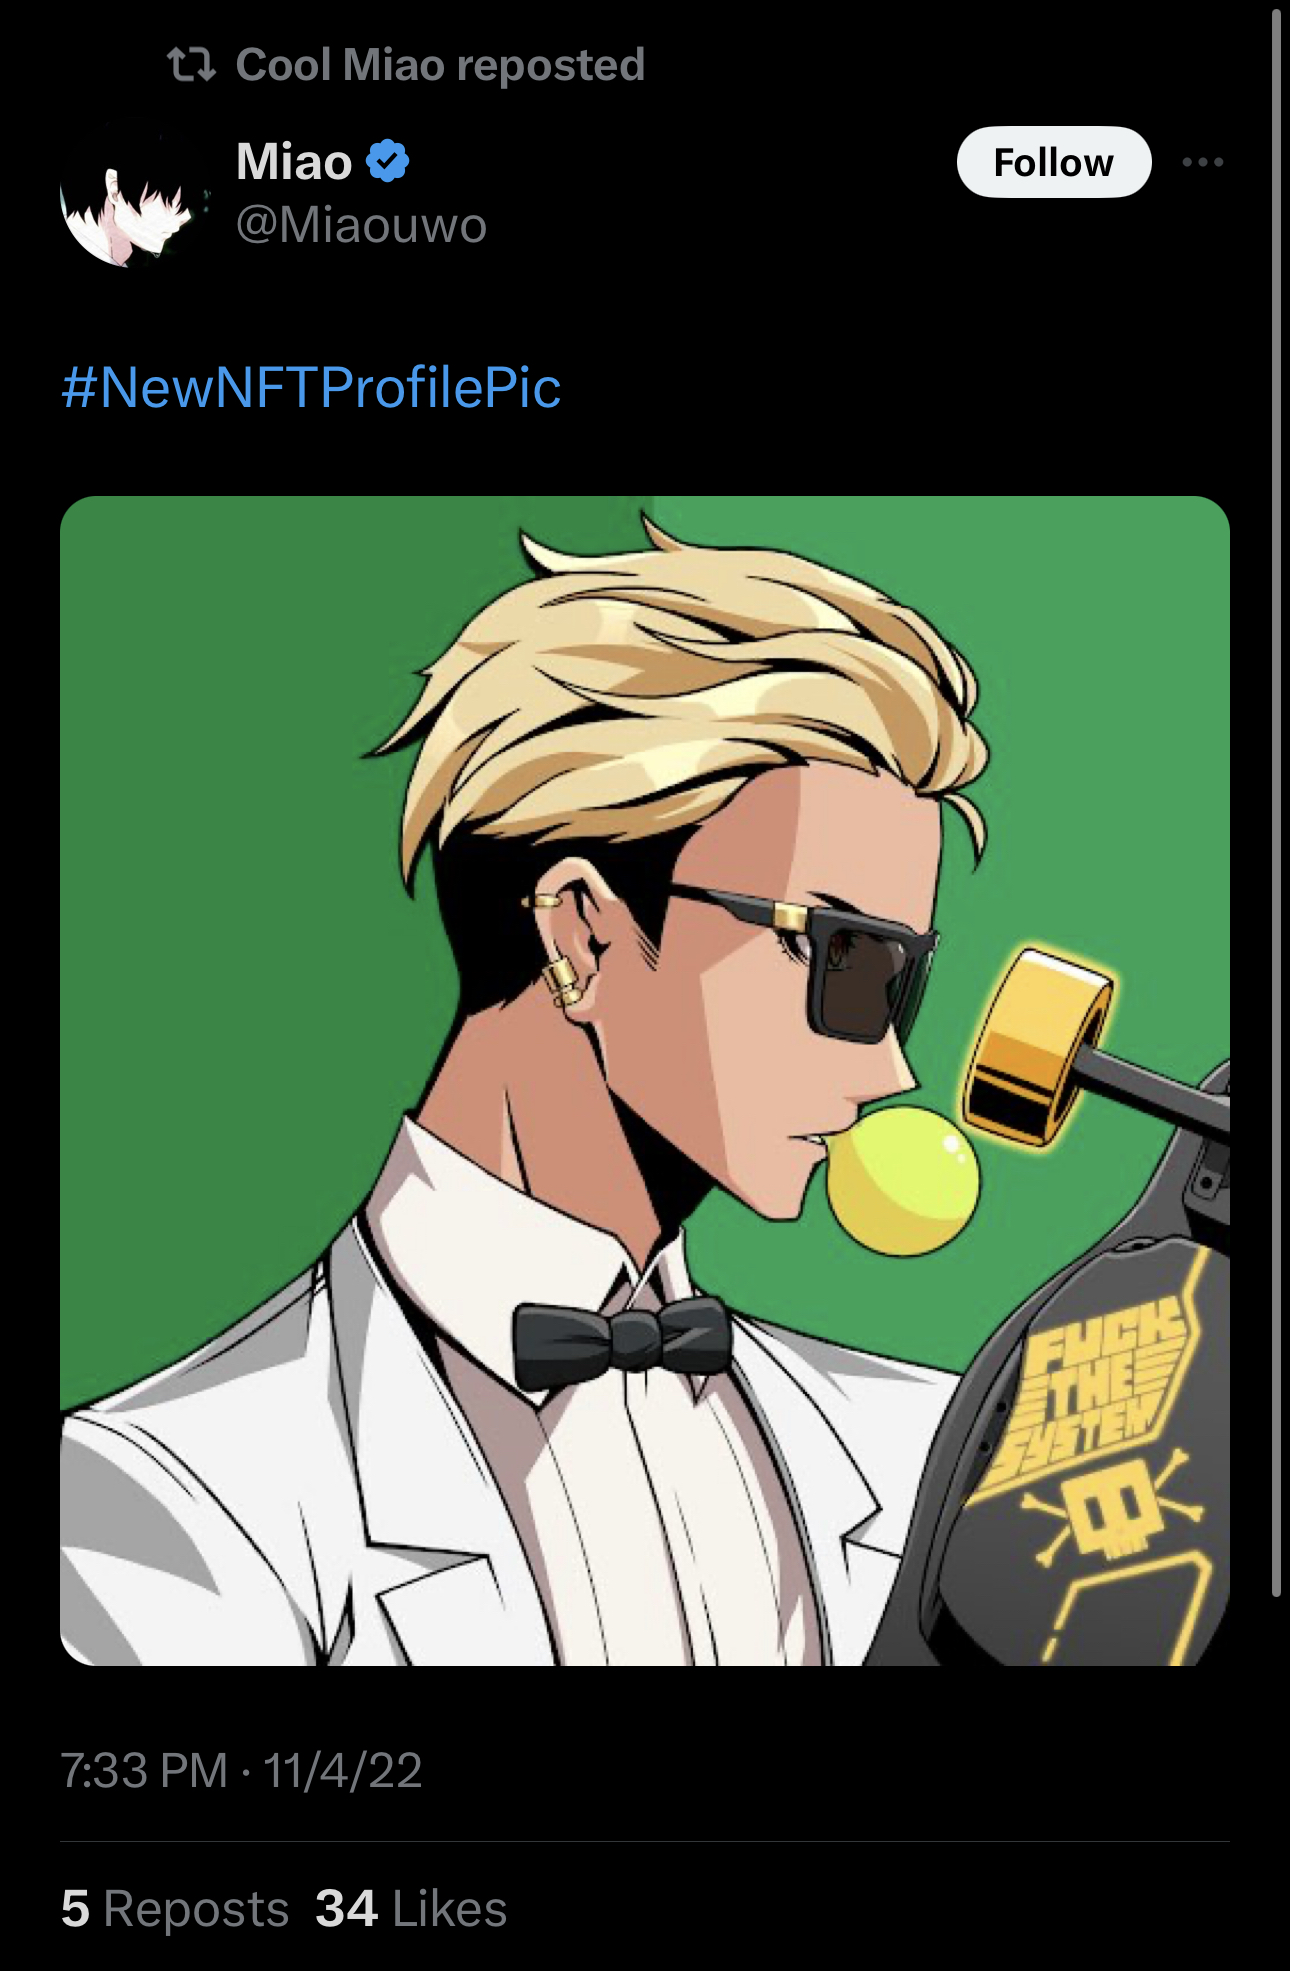Click the black bow tie in the artwork
The width and height of the screenshot is (1290, 1971).
pos(622,1341)
